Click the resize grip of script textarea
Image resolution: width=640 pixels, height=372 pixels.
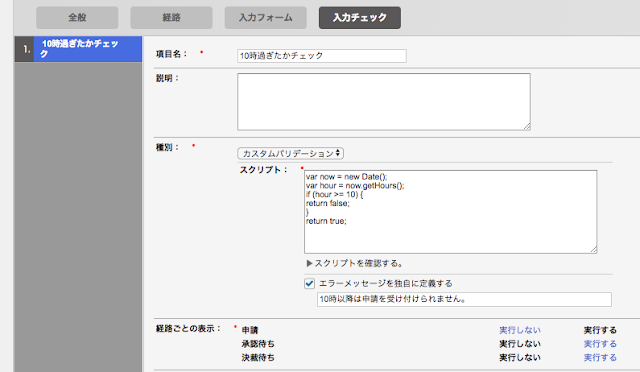click(x=593, y=249)
